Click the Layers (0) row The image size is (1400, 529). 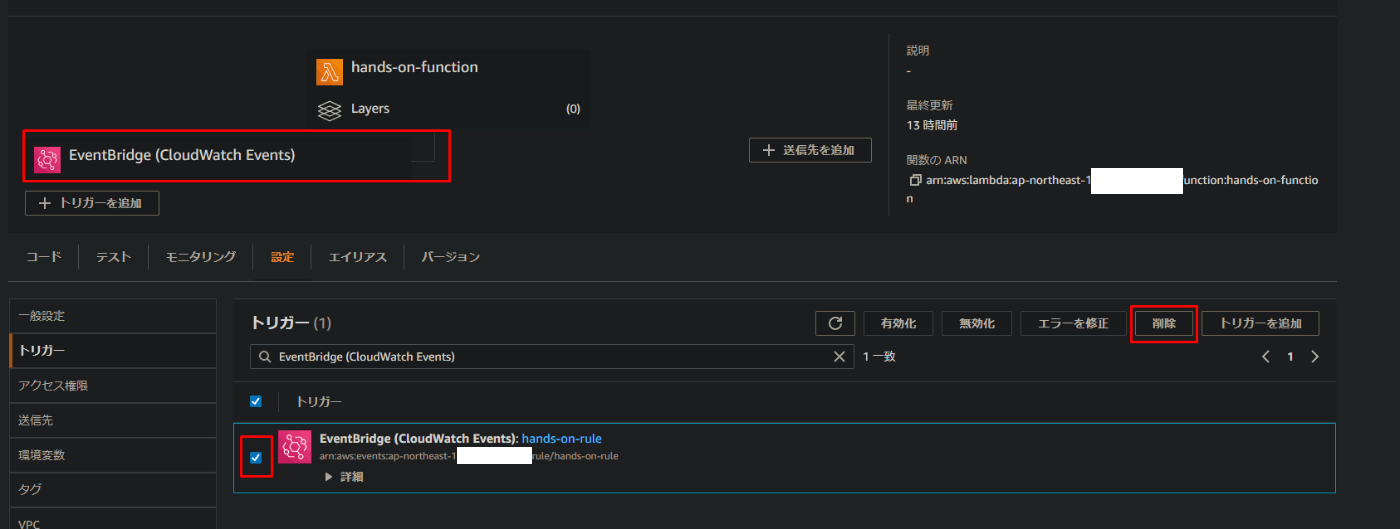(x=448, y=109)
